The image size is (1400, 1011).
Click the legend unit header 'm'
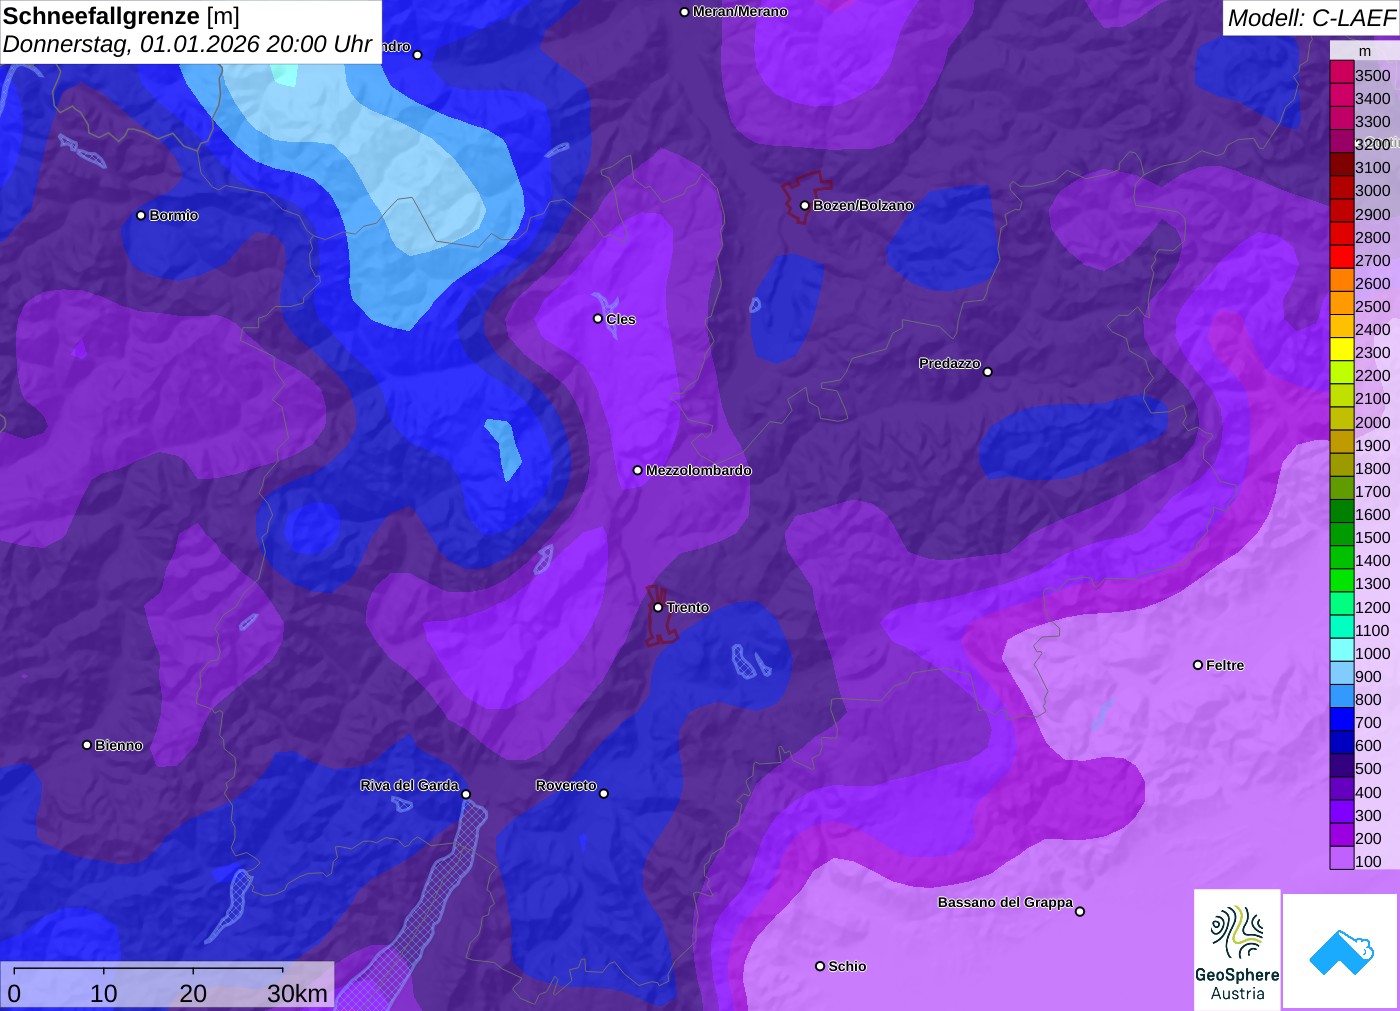coord(1365,51)
